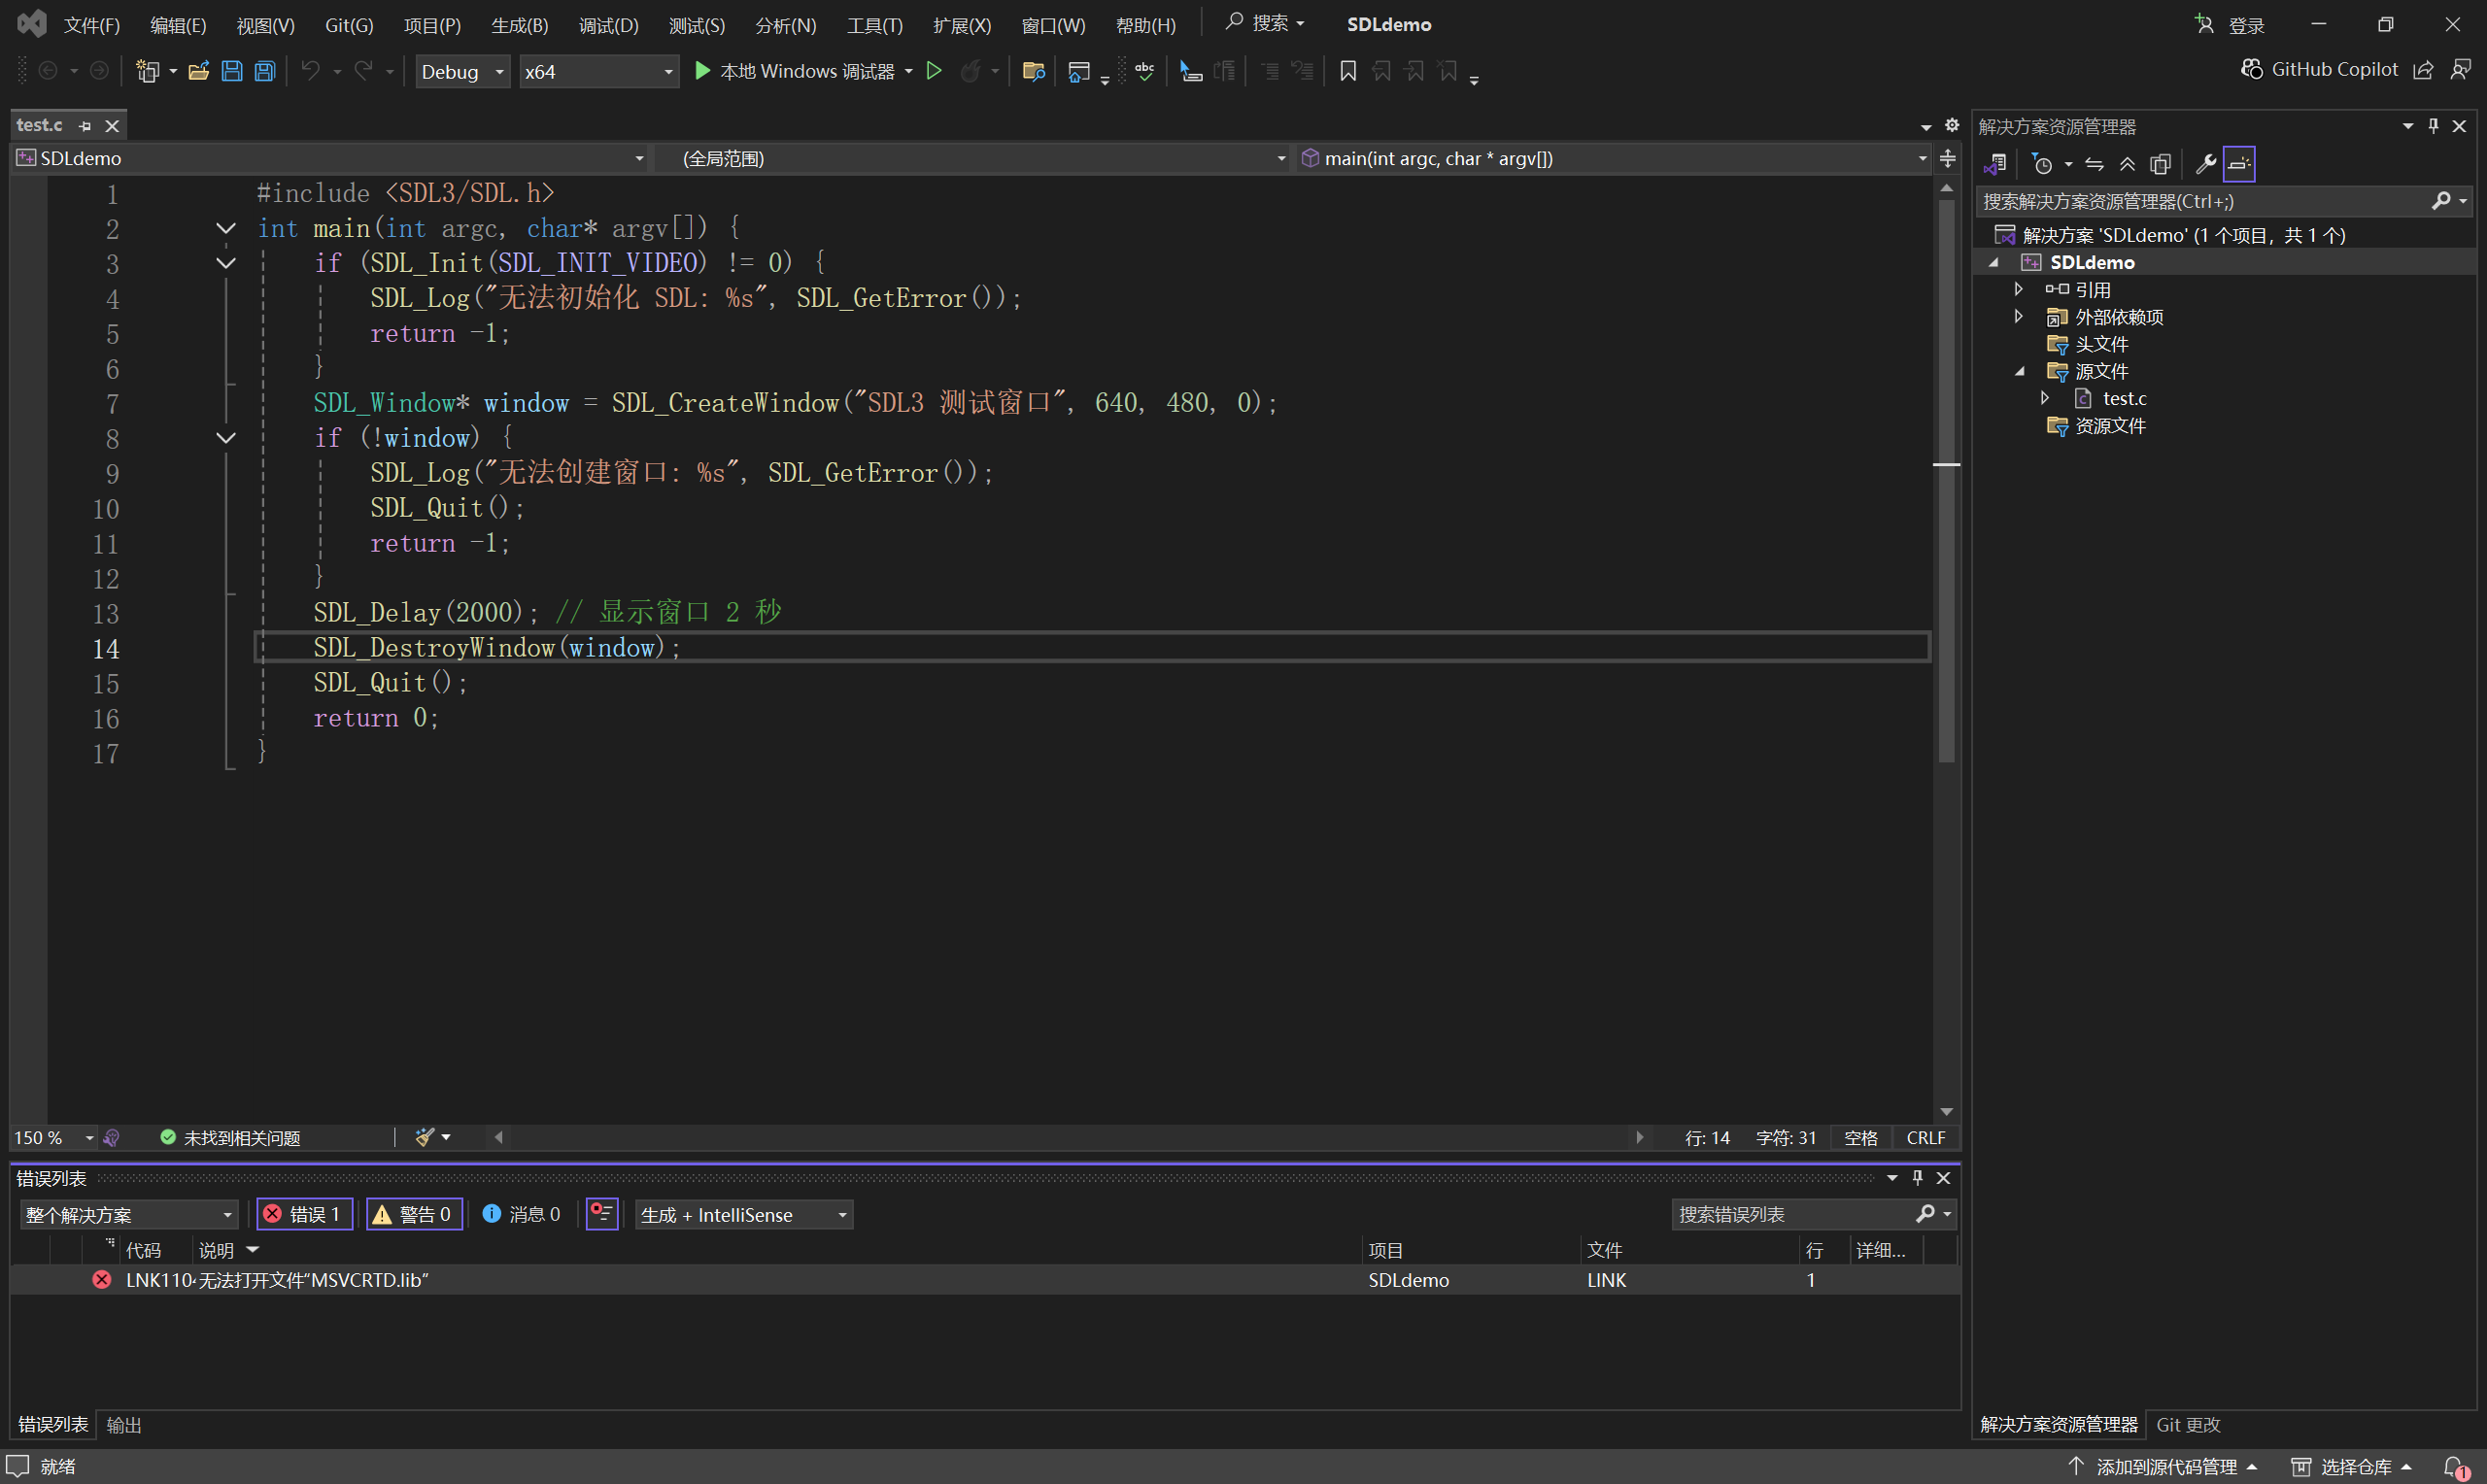Toggle the 警告 0 warnings filter
The width and height of the screenshot is (2487, 1484).
[414, 1214]
